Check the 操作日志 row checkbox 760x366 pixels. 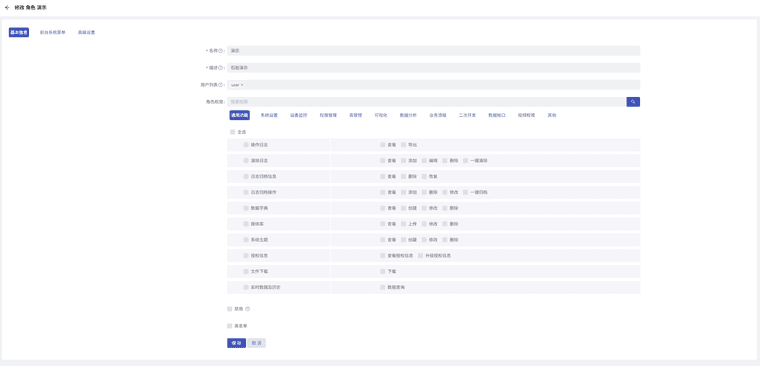click(246, 145)
